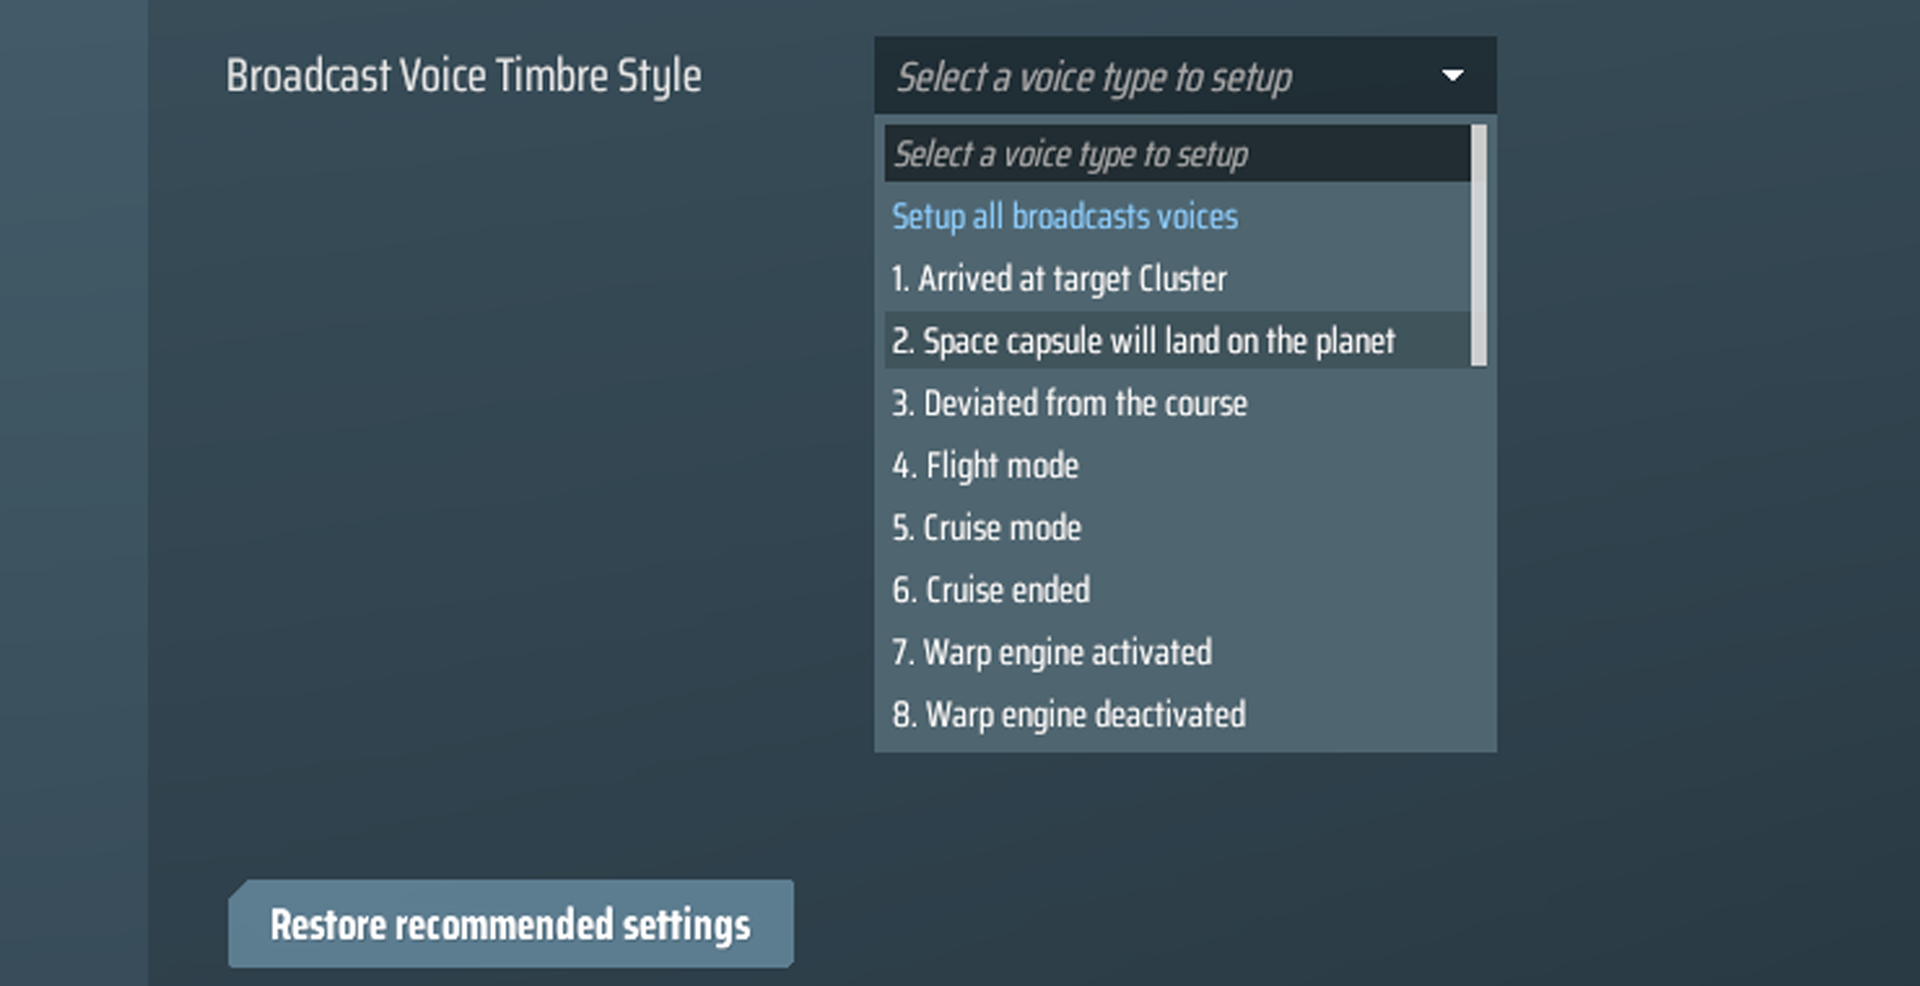Screen dimensions: 1920x986
Task: Select '7. Warp engine activated'
Action: 1051,653
